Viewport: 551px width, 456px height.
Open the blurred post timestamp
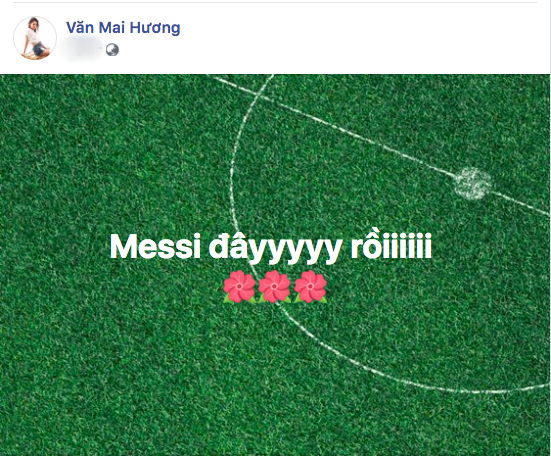[x=83, y=50]
